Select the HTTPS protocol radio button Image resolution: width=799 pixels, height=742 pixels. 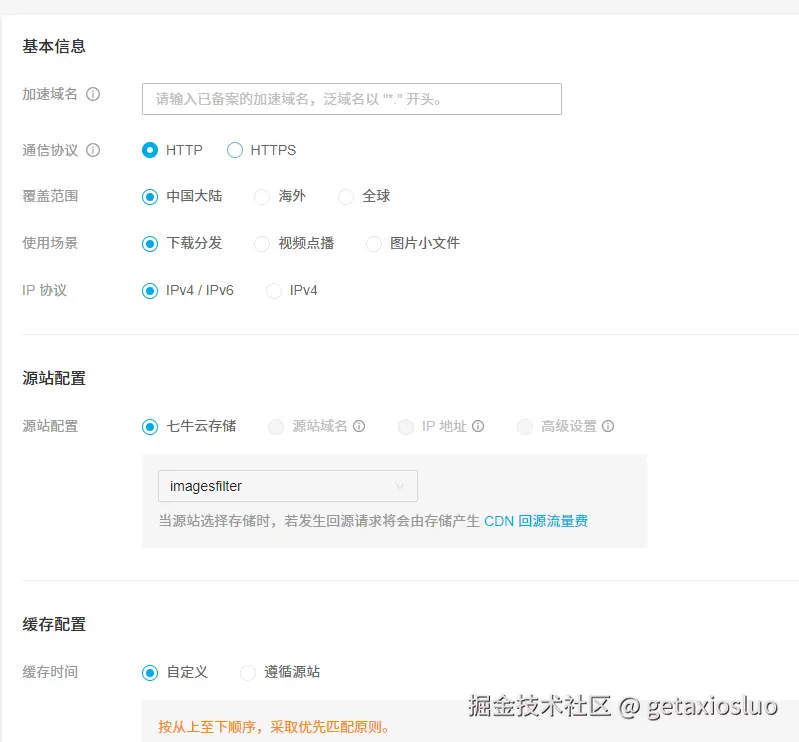click(234, 150)
